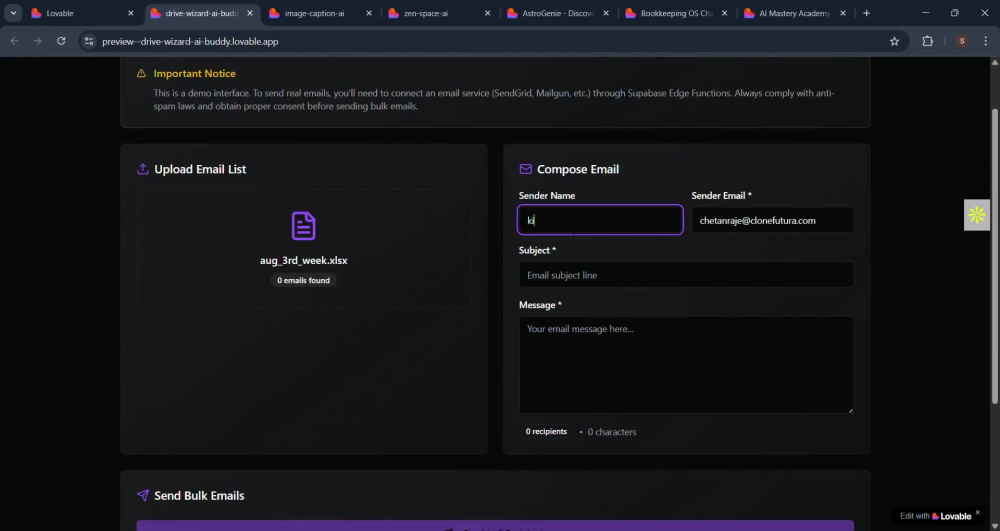Viewport: 1000px width, 531px height.
Task: Go forward to next page
Action: (38, 41)
